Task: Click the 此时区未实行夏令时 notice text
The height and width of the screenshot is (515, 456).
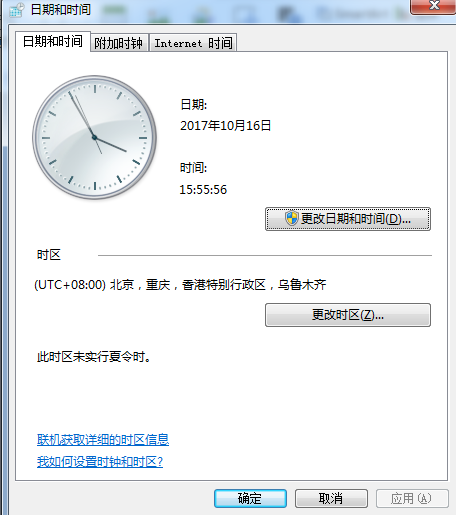Action: (94, 357)
